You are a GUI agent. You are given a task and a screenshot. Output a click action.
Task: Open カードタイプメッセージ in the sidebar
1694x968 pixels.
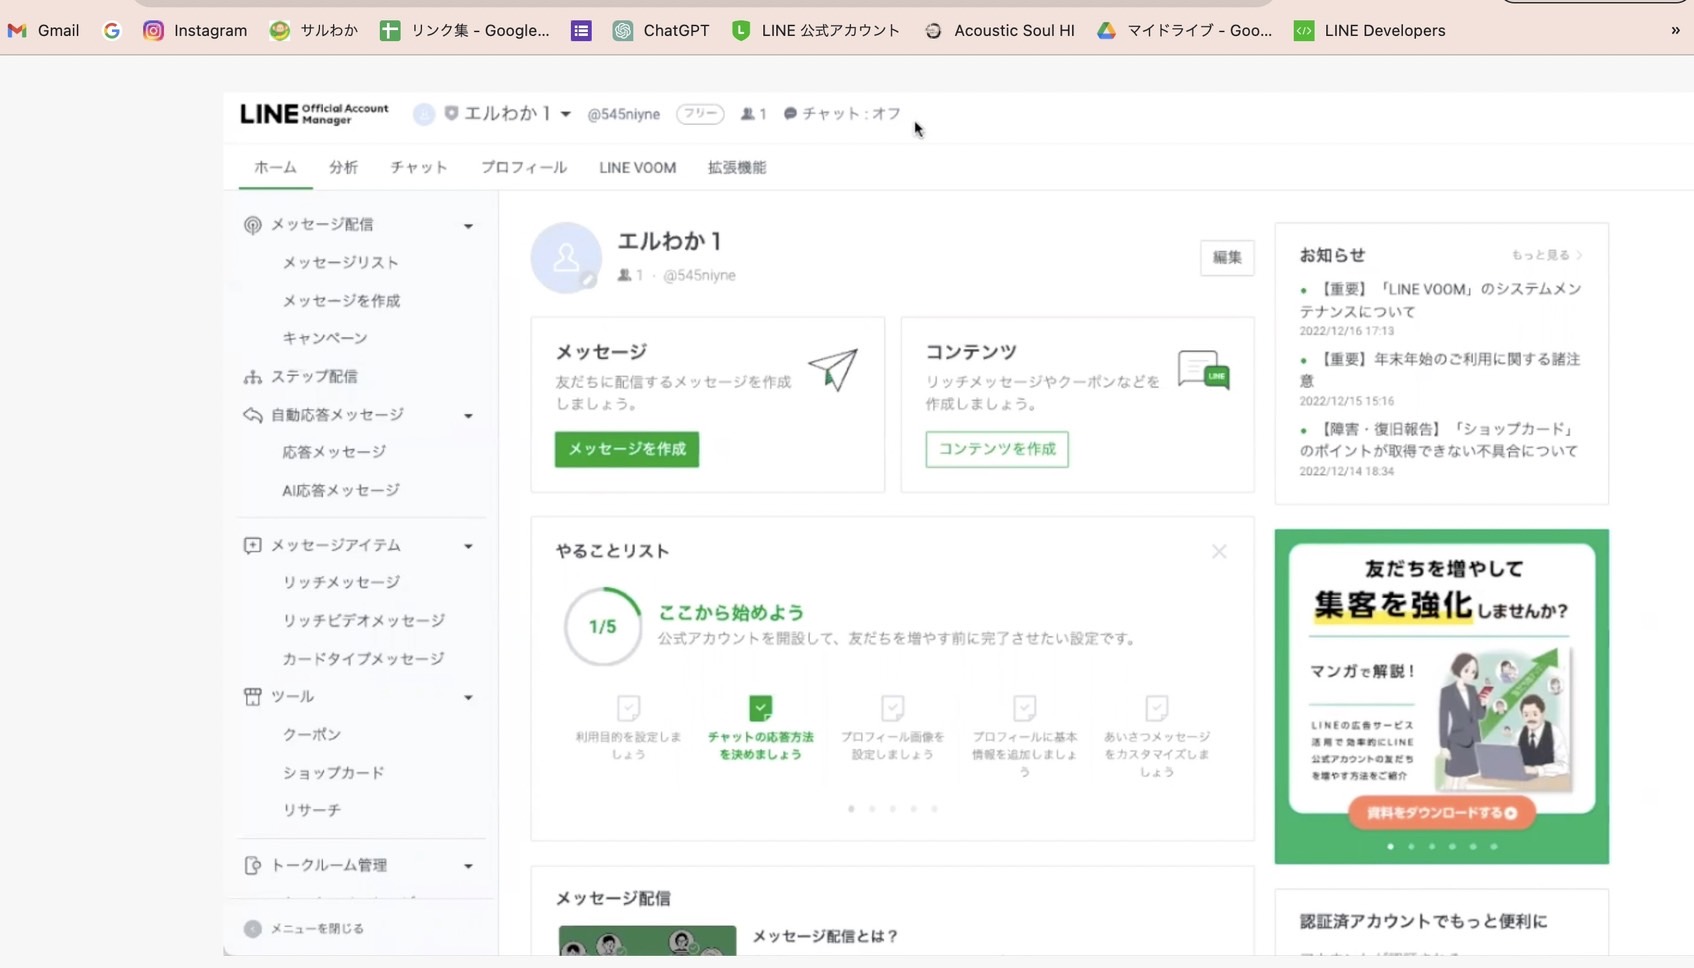[363, 658]
